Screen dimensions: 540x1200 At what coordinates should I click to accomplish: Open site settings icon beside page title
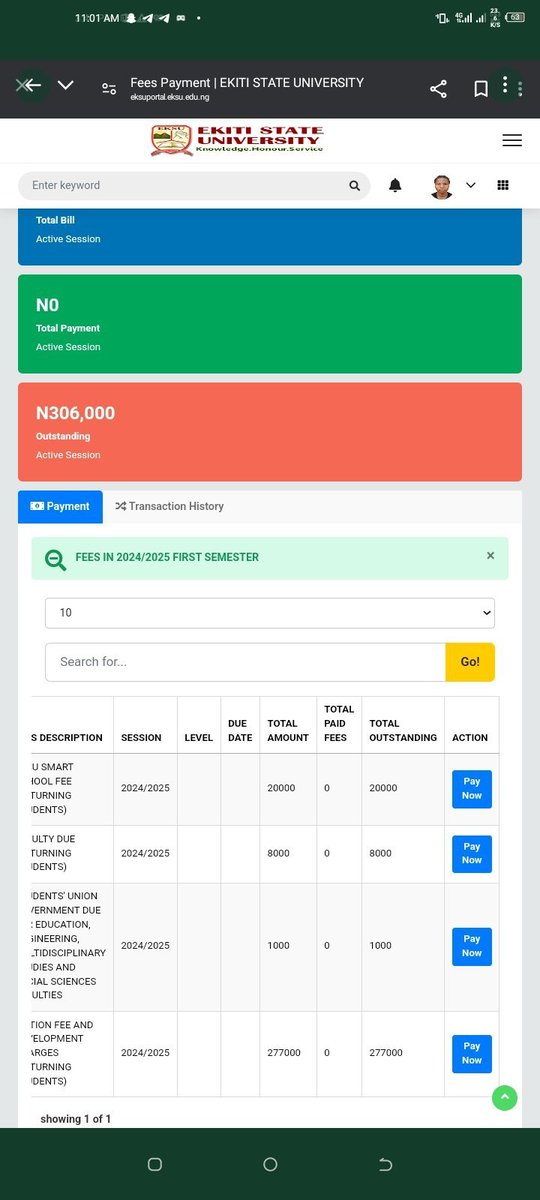coord(109,89)
